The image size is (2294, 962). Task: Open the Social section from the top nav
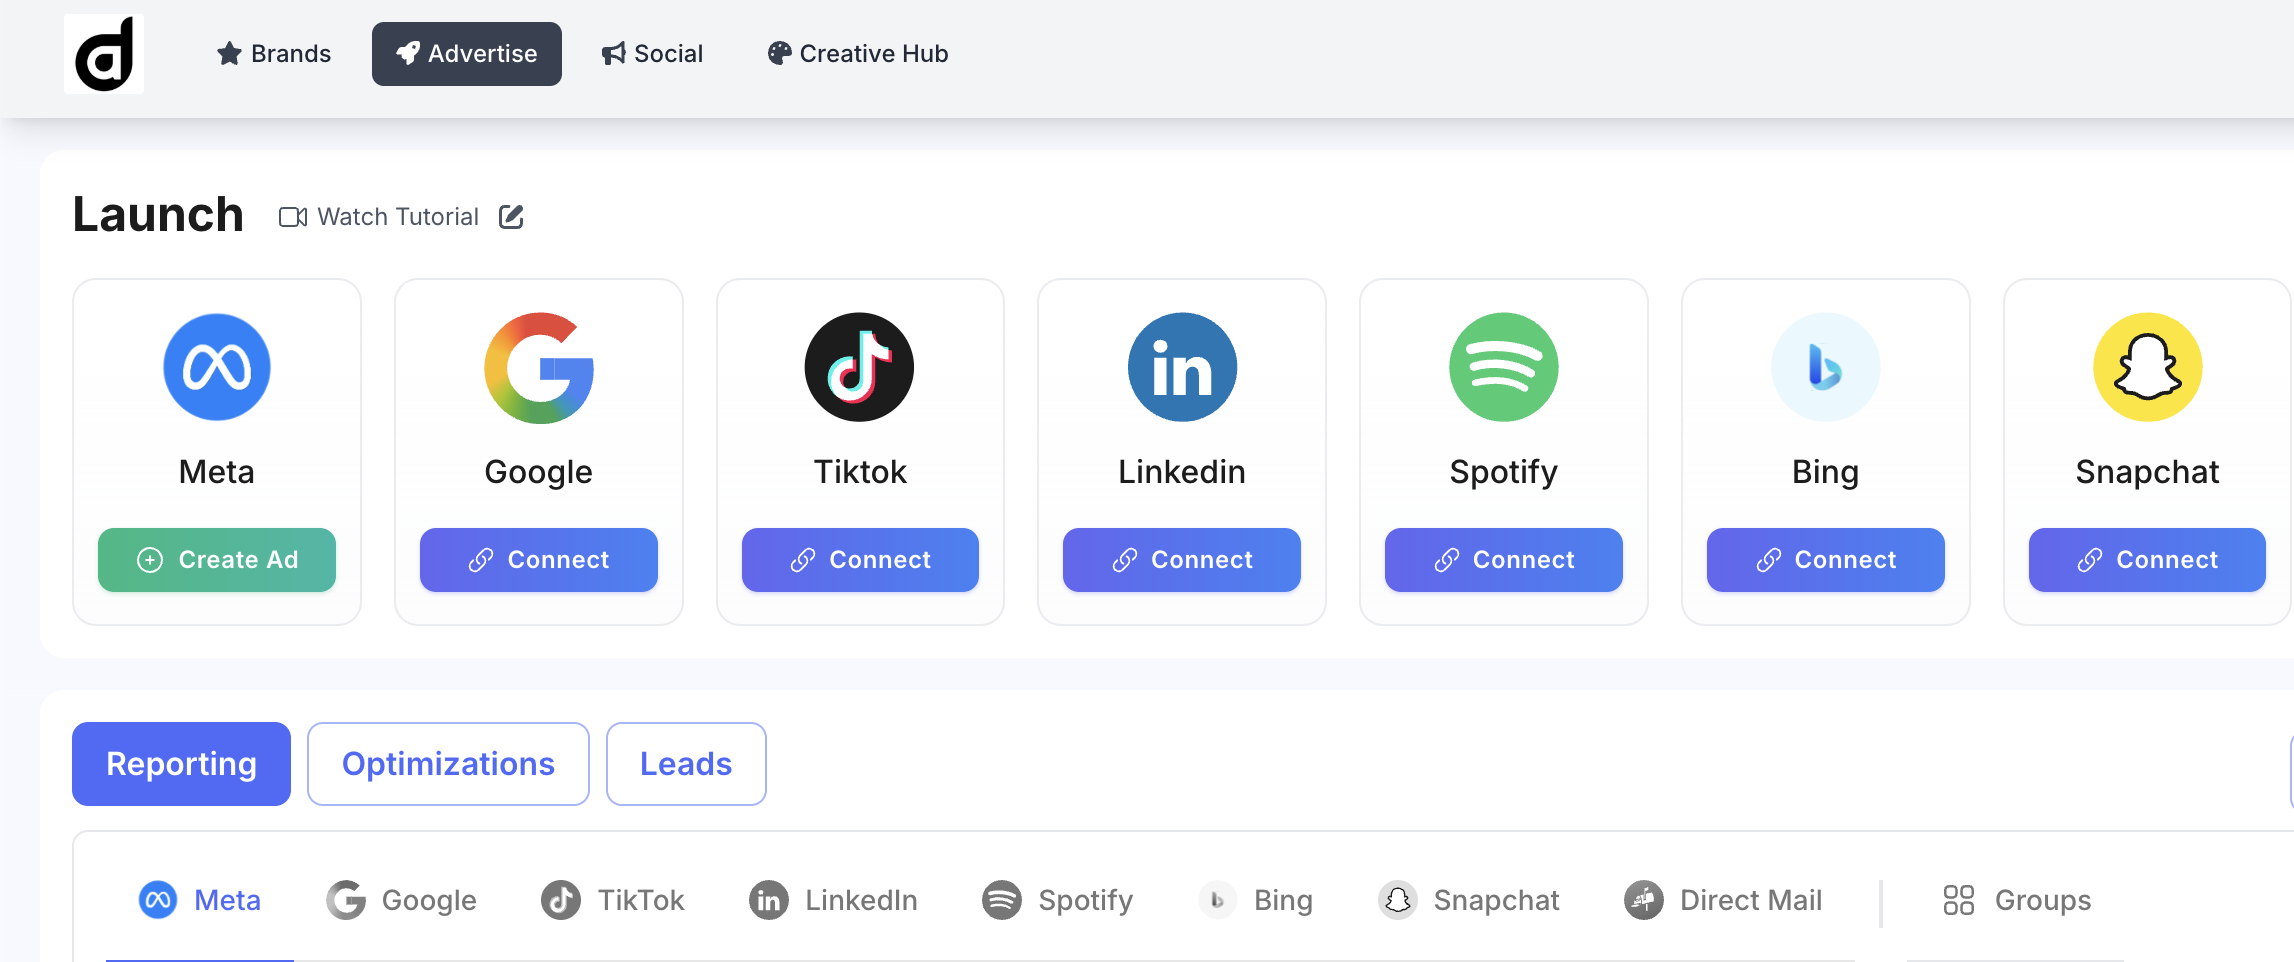point(652,53)
